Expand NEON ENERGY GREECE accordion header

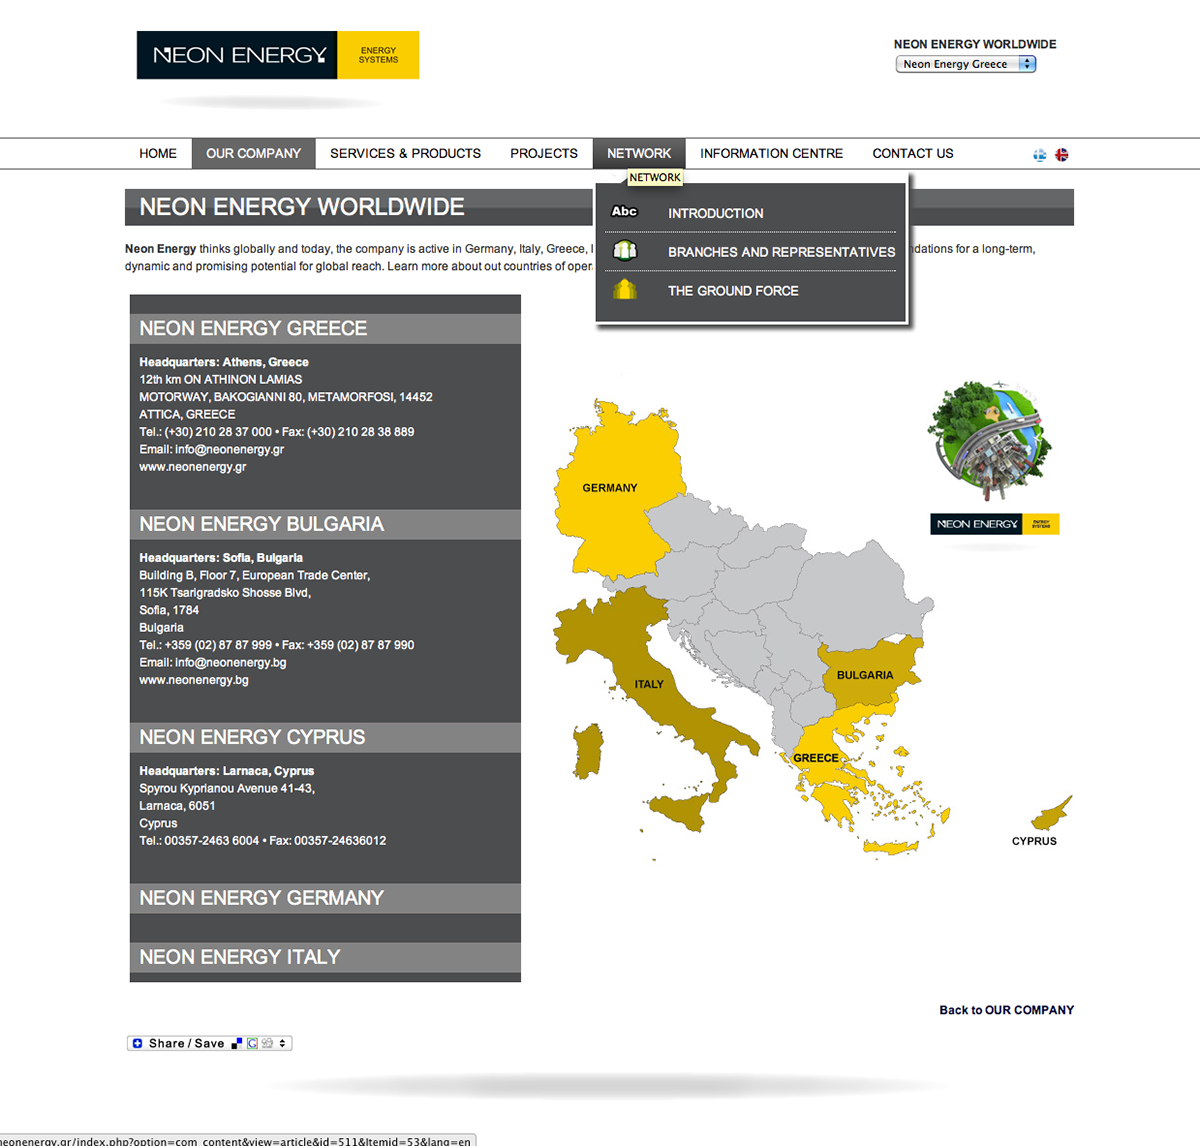[x=325, y=329]
